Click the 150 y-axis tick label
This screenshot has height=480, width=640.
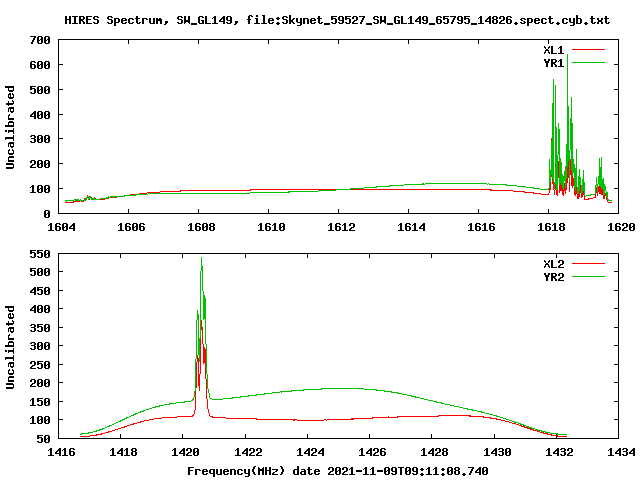click(40, 402)
